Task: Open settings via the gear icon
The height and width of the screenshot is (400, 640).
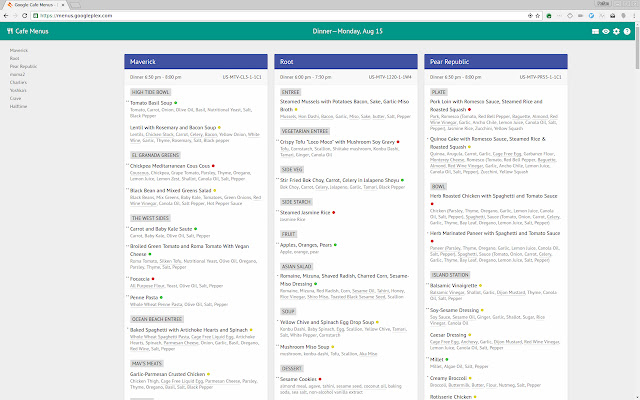Action: coord(616,32)
